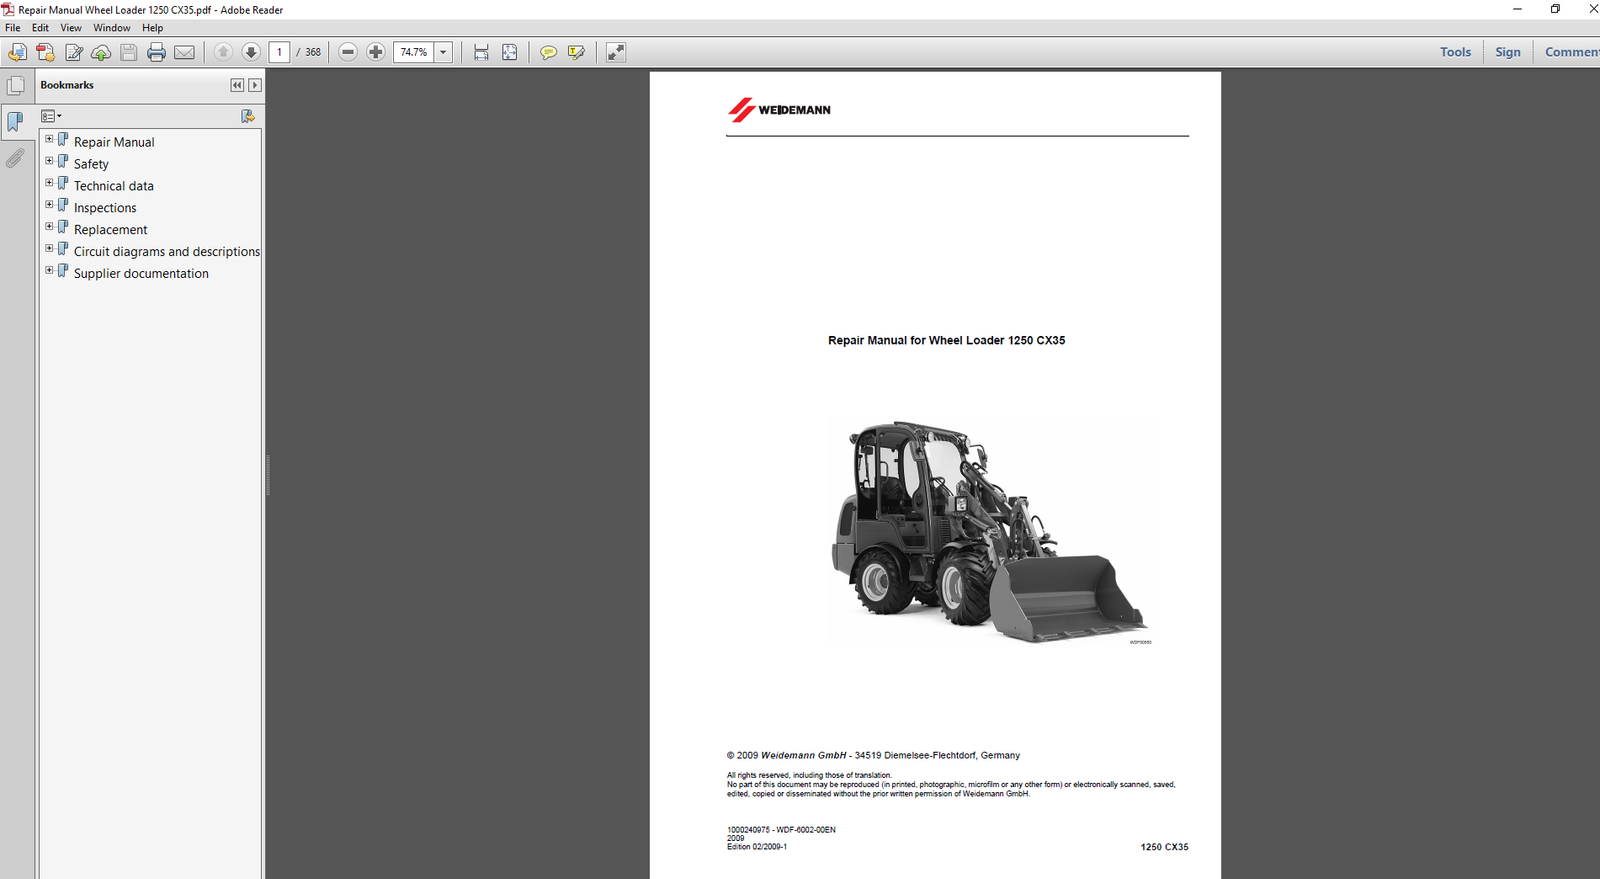Open the Page Thumbnails panel
The image size is (1600, 879).
click(x=16, y=86)
